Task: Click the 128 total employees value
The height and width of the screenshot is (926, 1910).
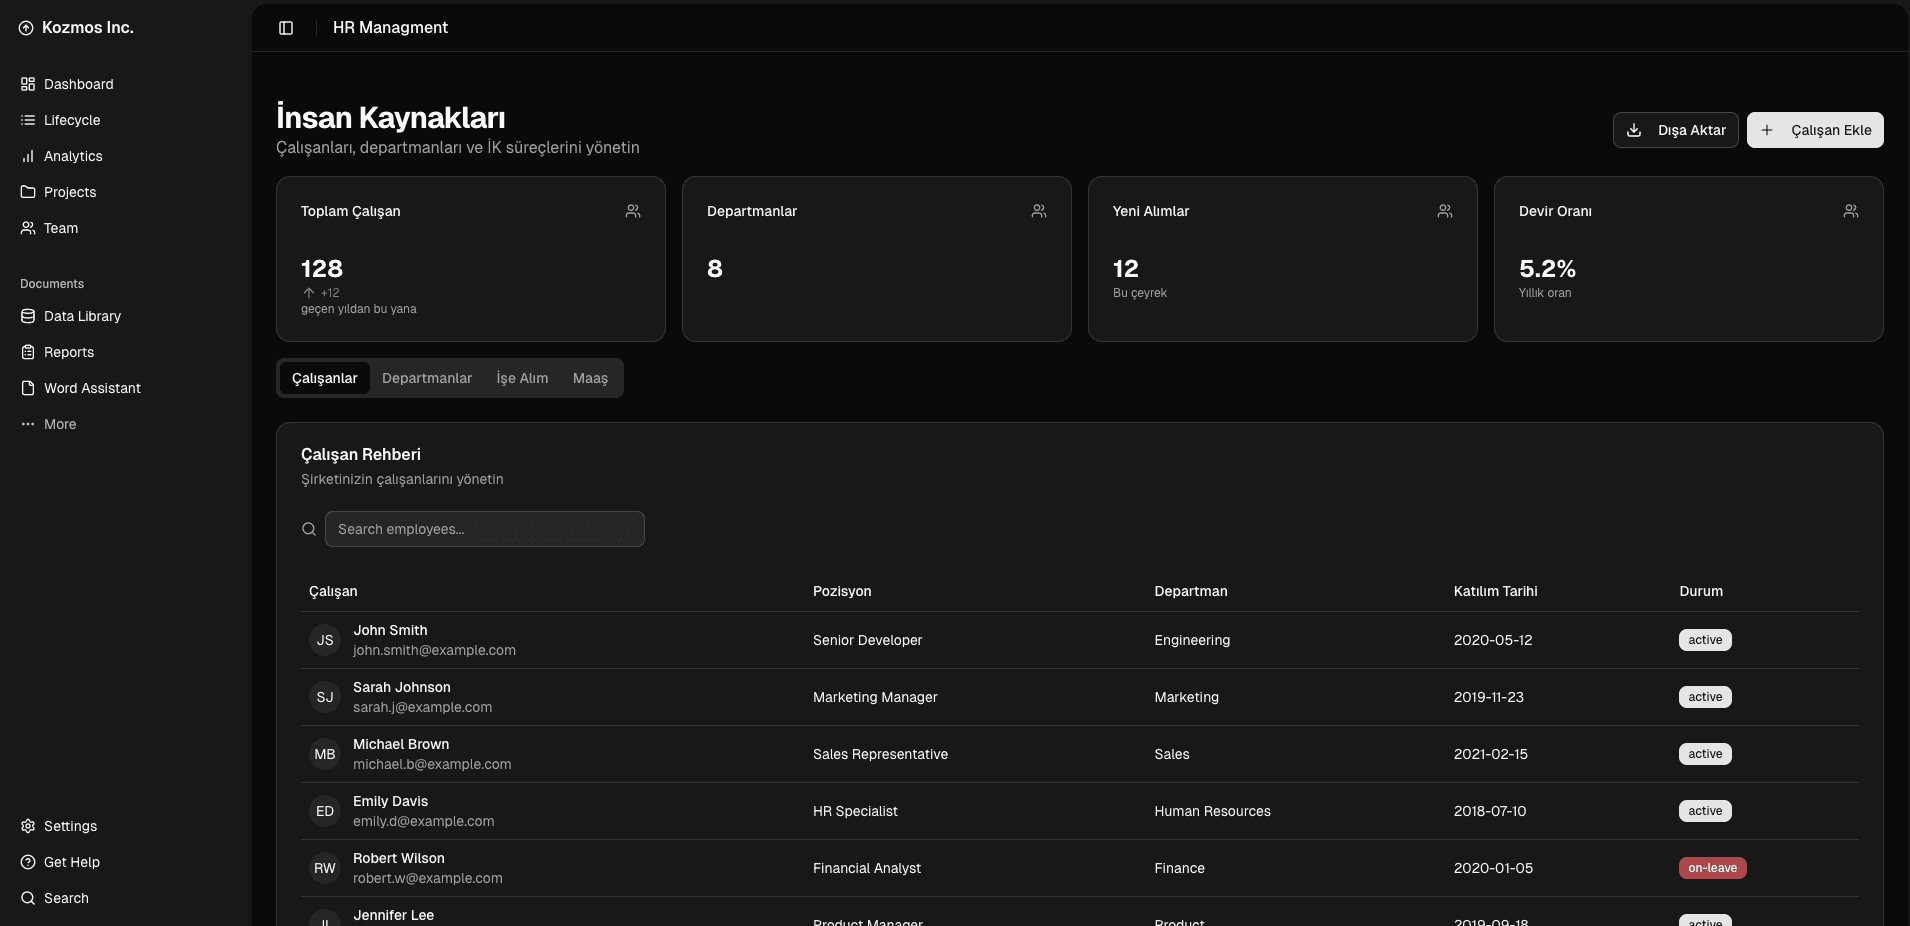Action: pyautogui.click(x=322, y=268)
